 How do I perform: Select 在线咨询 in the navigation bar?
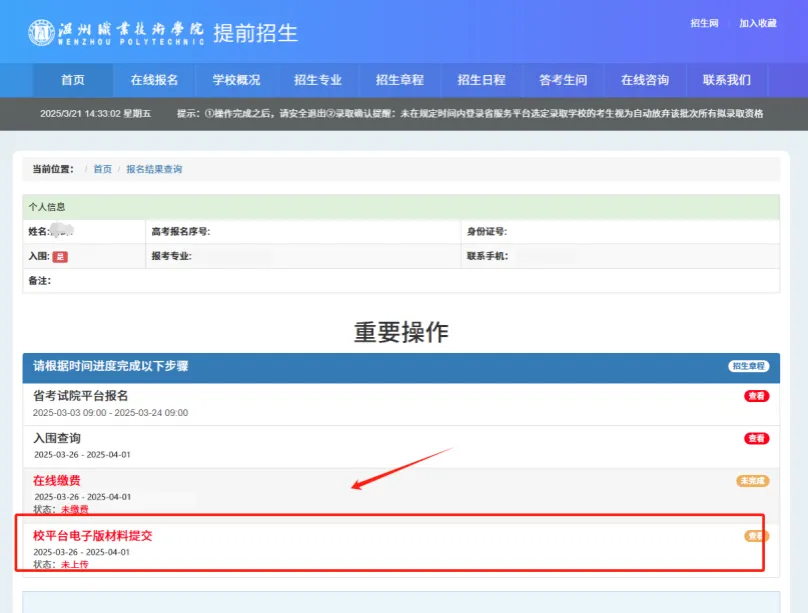pyautogui.click(x=645, y=80)
